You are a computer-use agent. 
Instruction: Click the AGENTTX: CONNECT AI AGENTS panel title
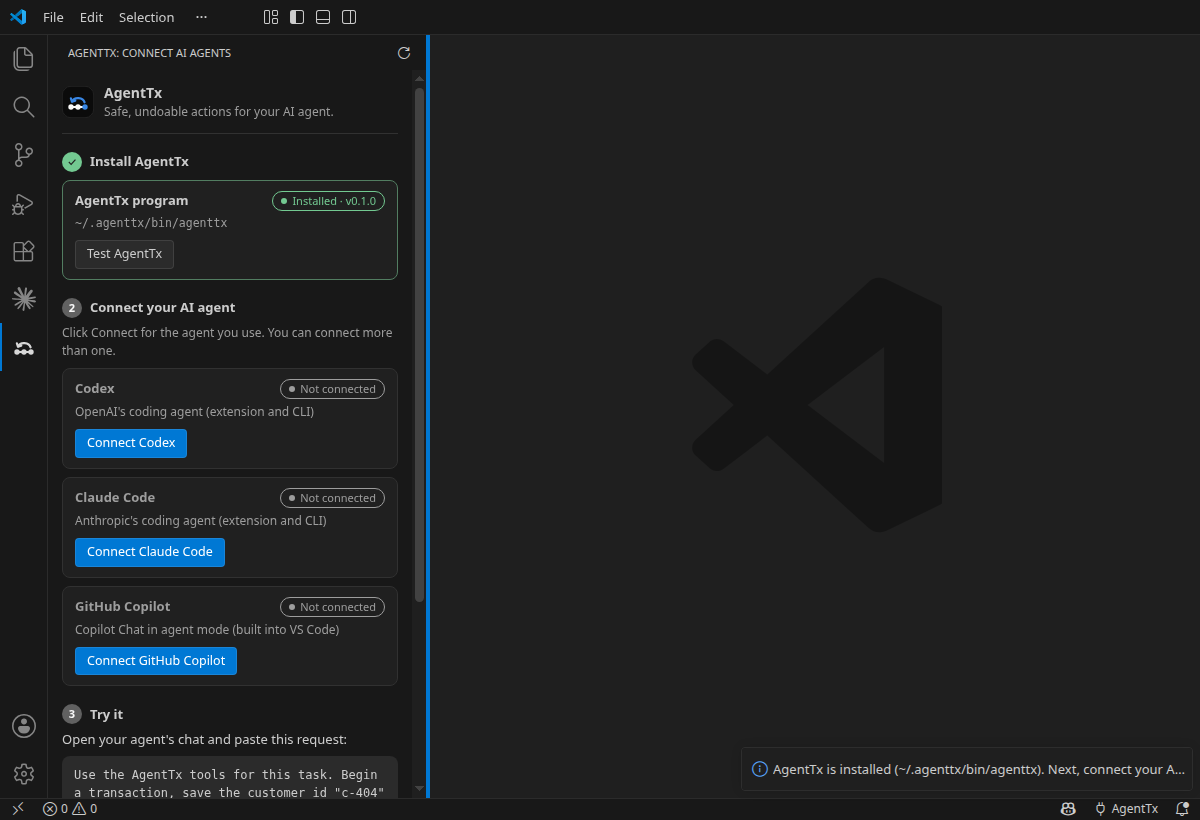coord(149,53)
